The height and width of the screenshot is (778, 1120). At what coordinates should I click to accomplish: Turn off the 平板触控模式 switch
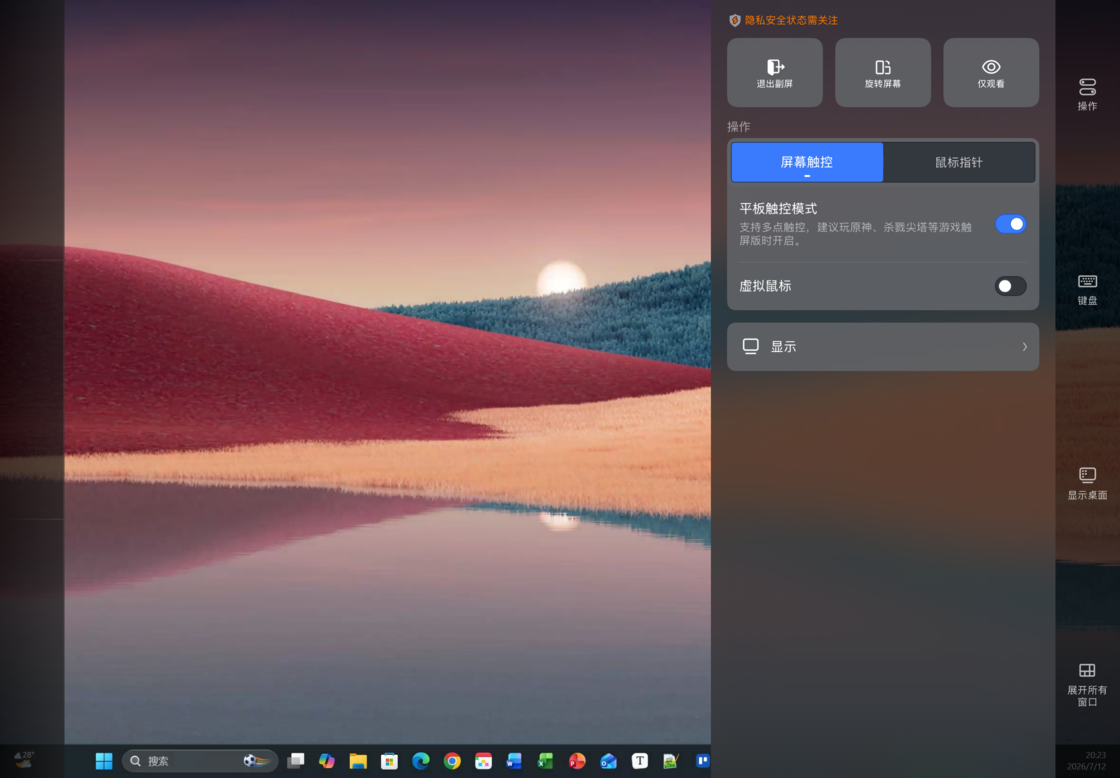coord(1011,224)
